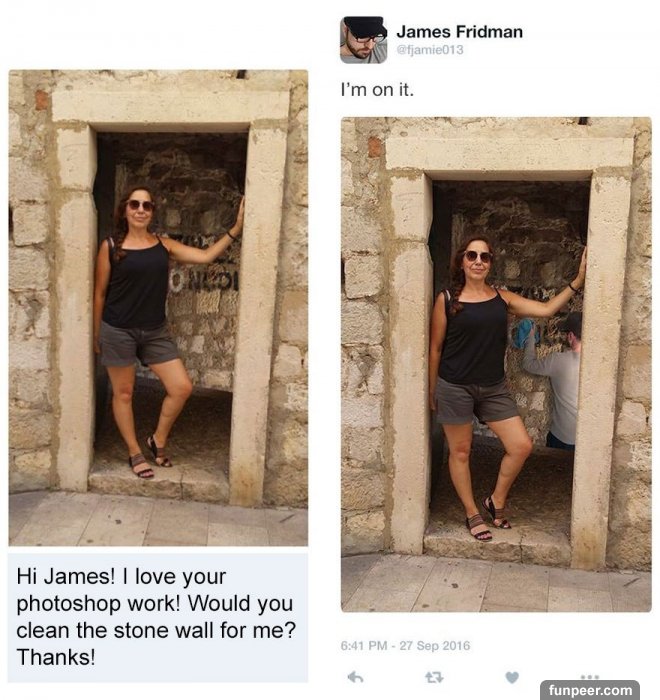Select the "I'm on it." tweet text
Screen dimensions: 660x700
pyautogui.click(x=377, y=90)
